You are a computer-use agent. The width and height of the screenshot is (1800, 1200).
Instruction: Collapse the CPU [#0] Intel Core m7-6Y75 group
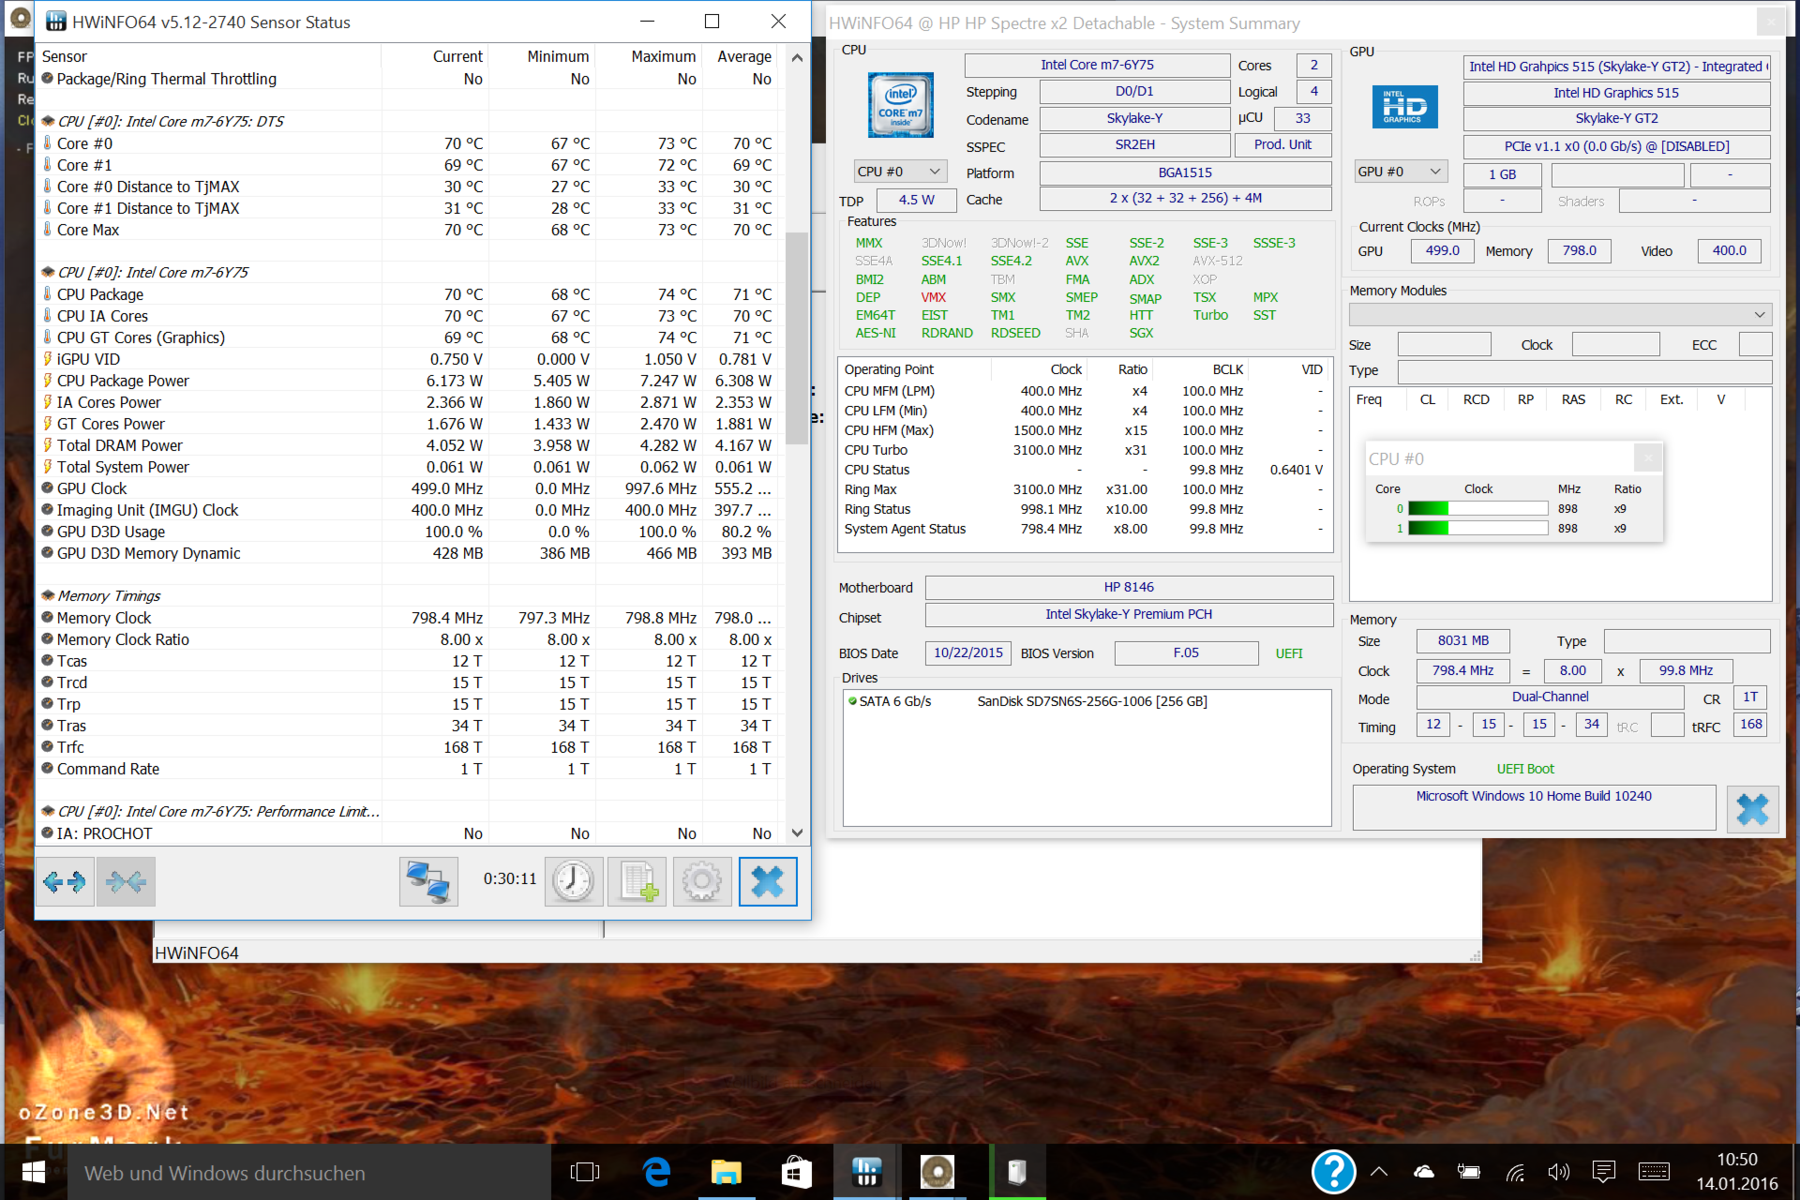tap(47, 272)
